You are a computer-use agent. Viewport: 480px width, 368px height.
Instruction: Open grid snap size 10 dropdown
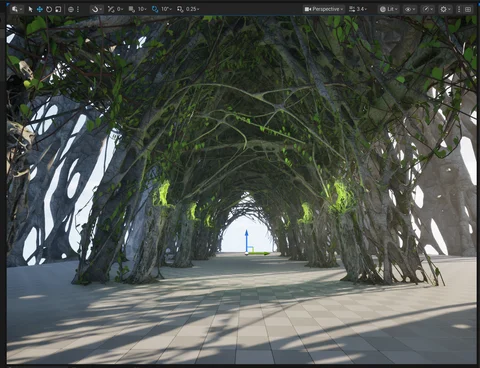point(142,9)
